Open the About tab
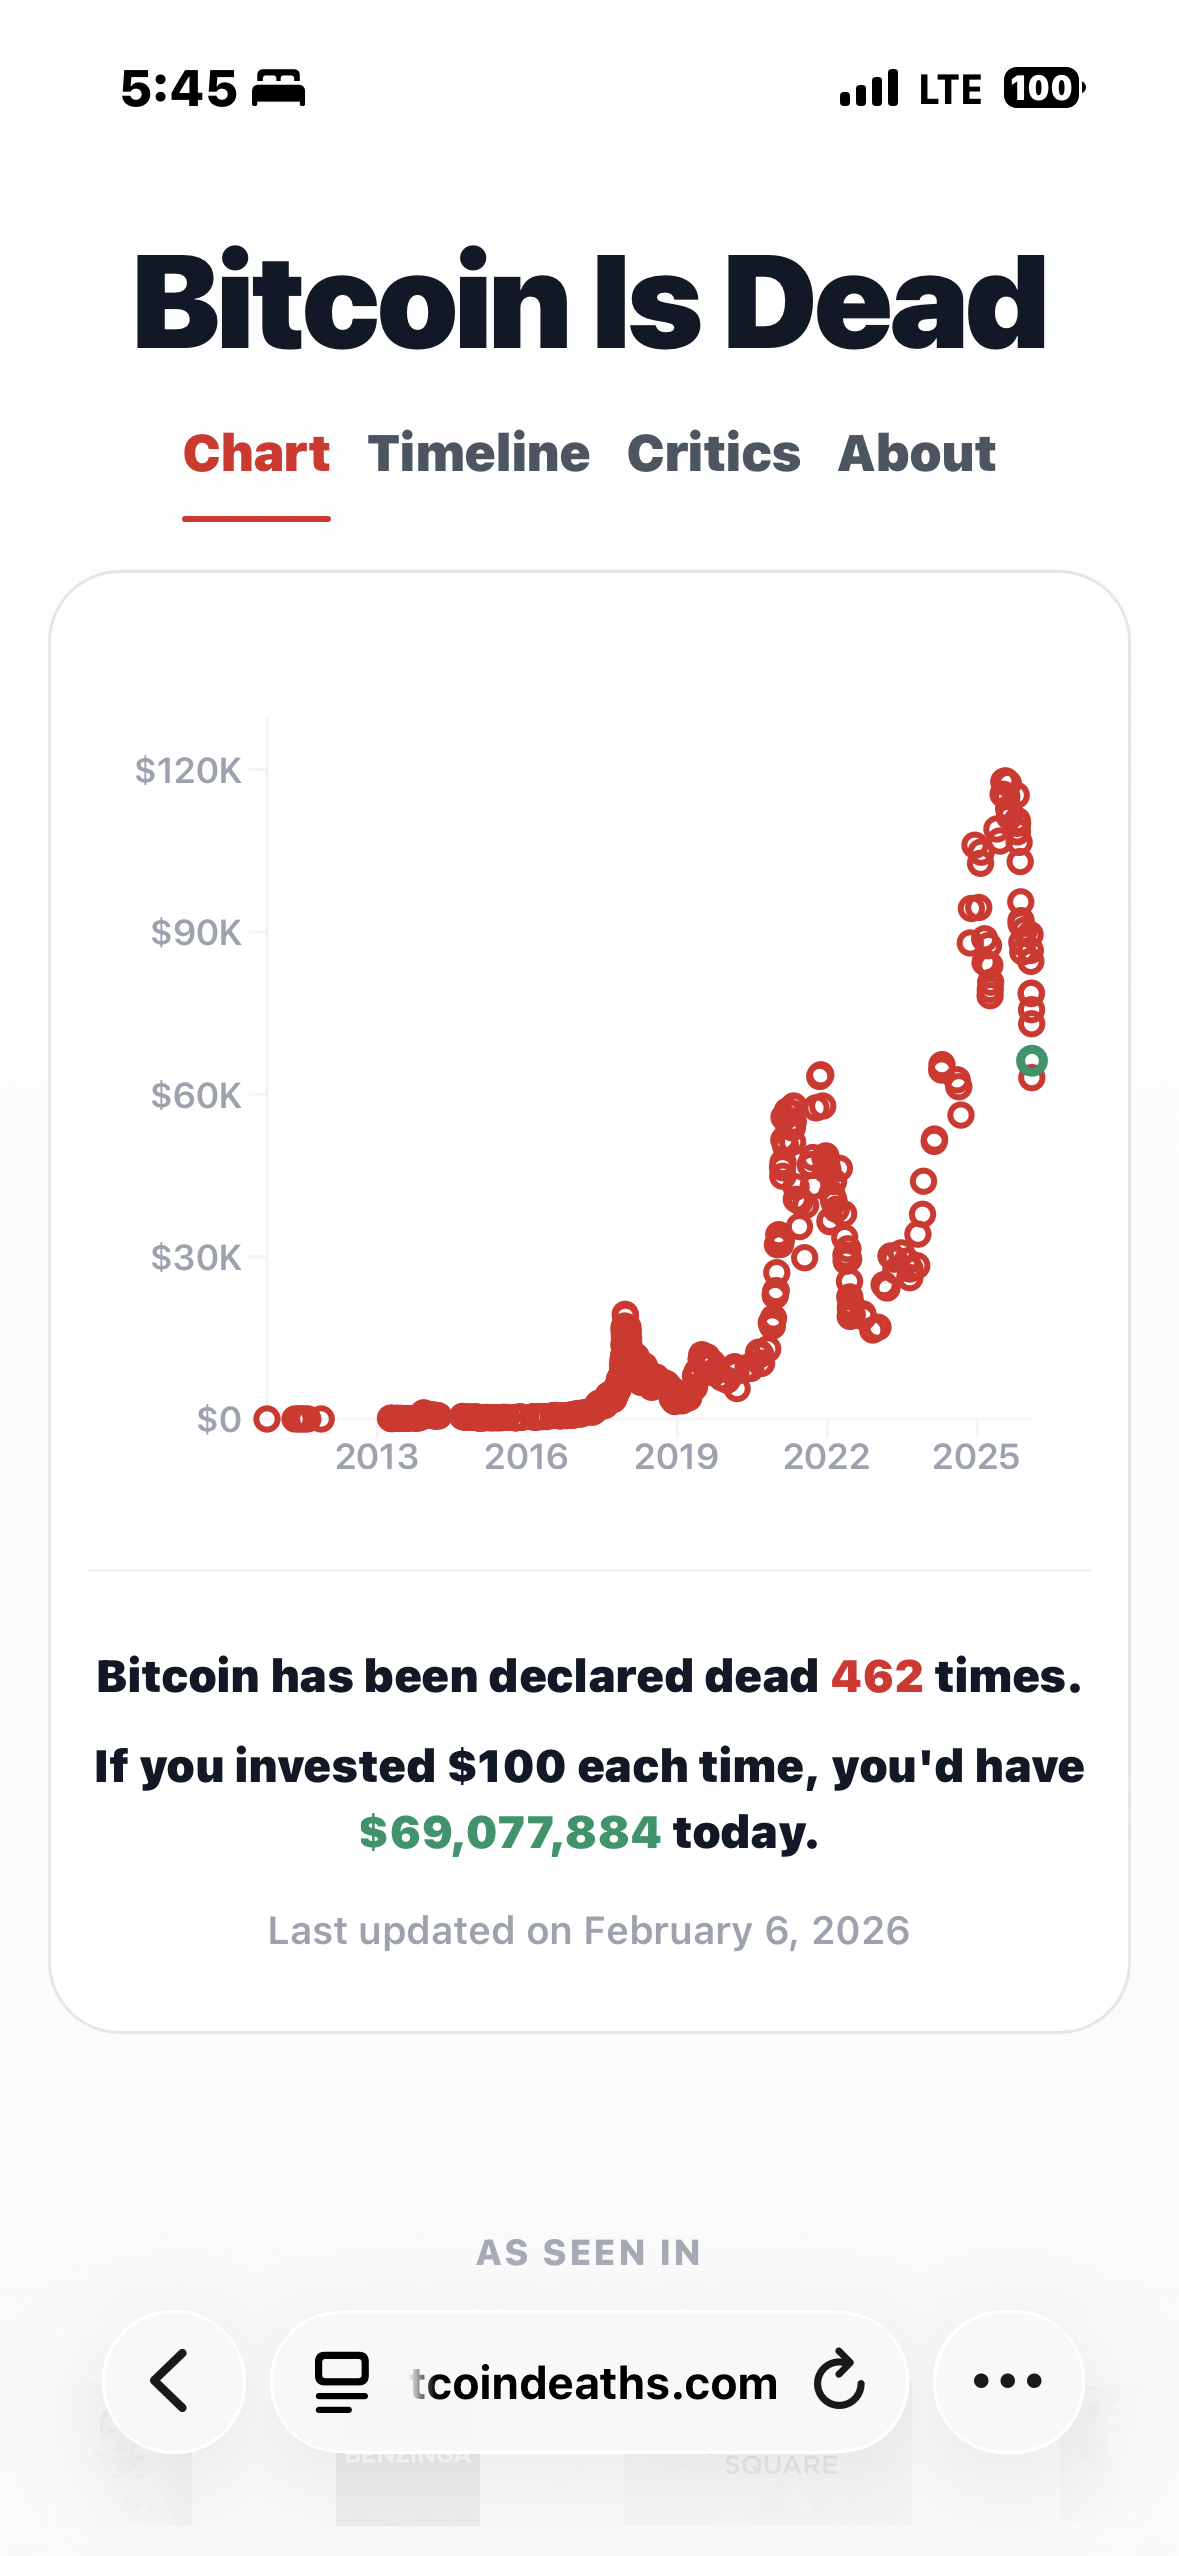 (916, 454)
